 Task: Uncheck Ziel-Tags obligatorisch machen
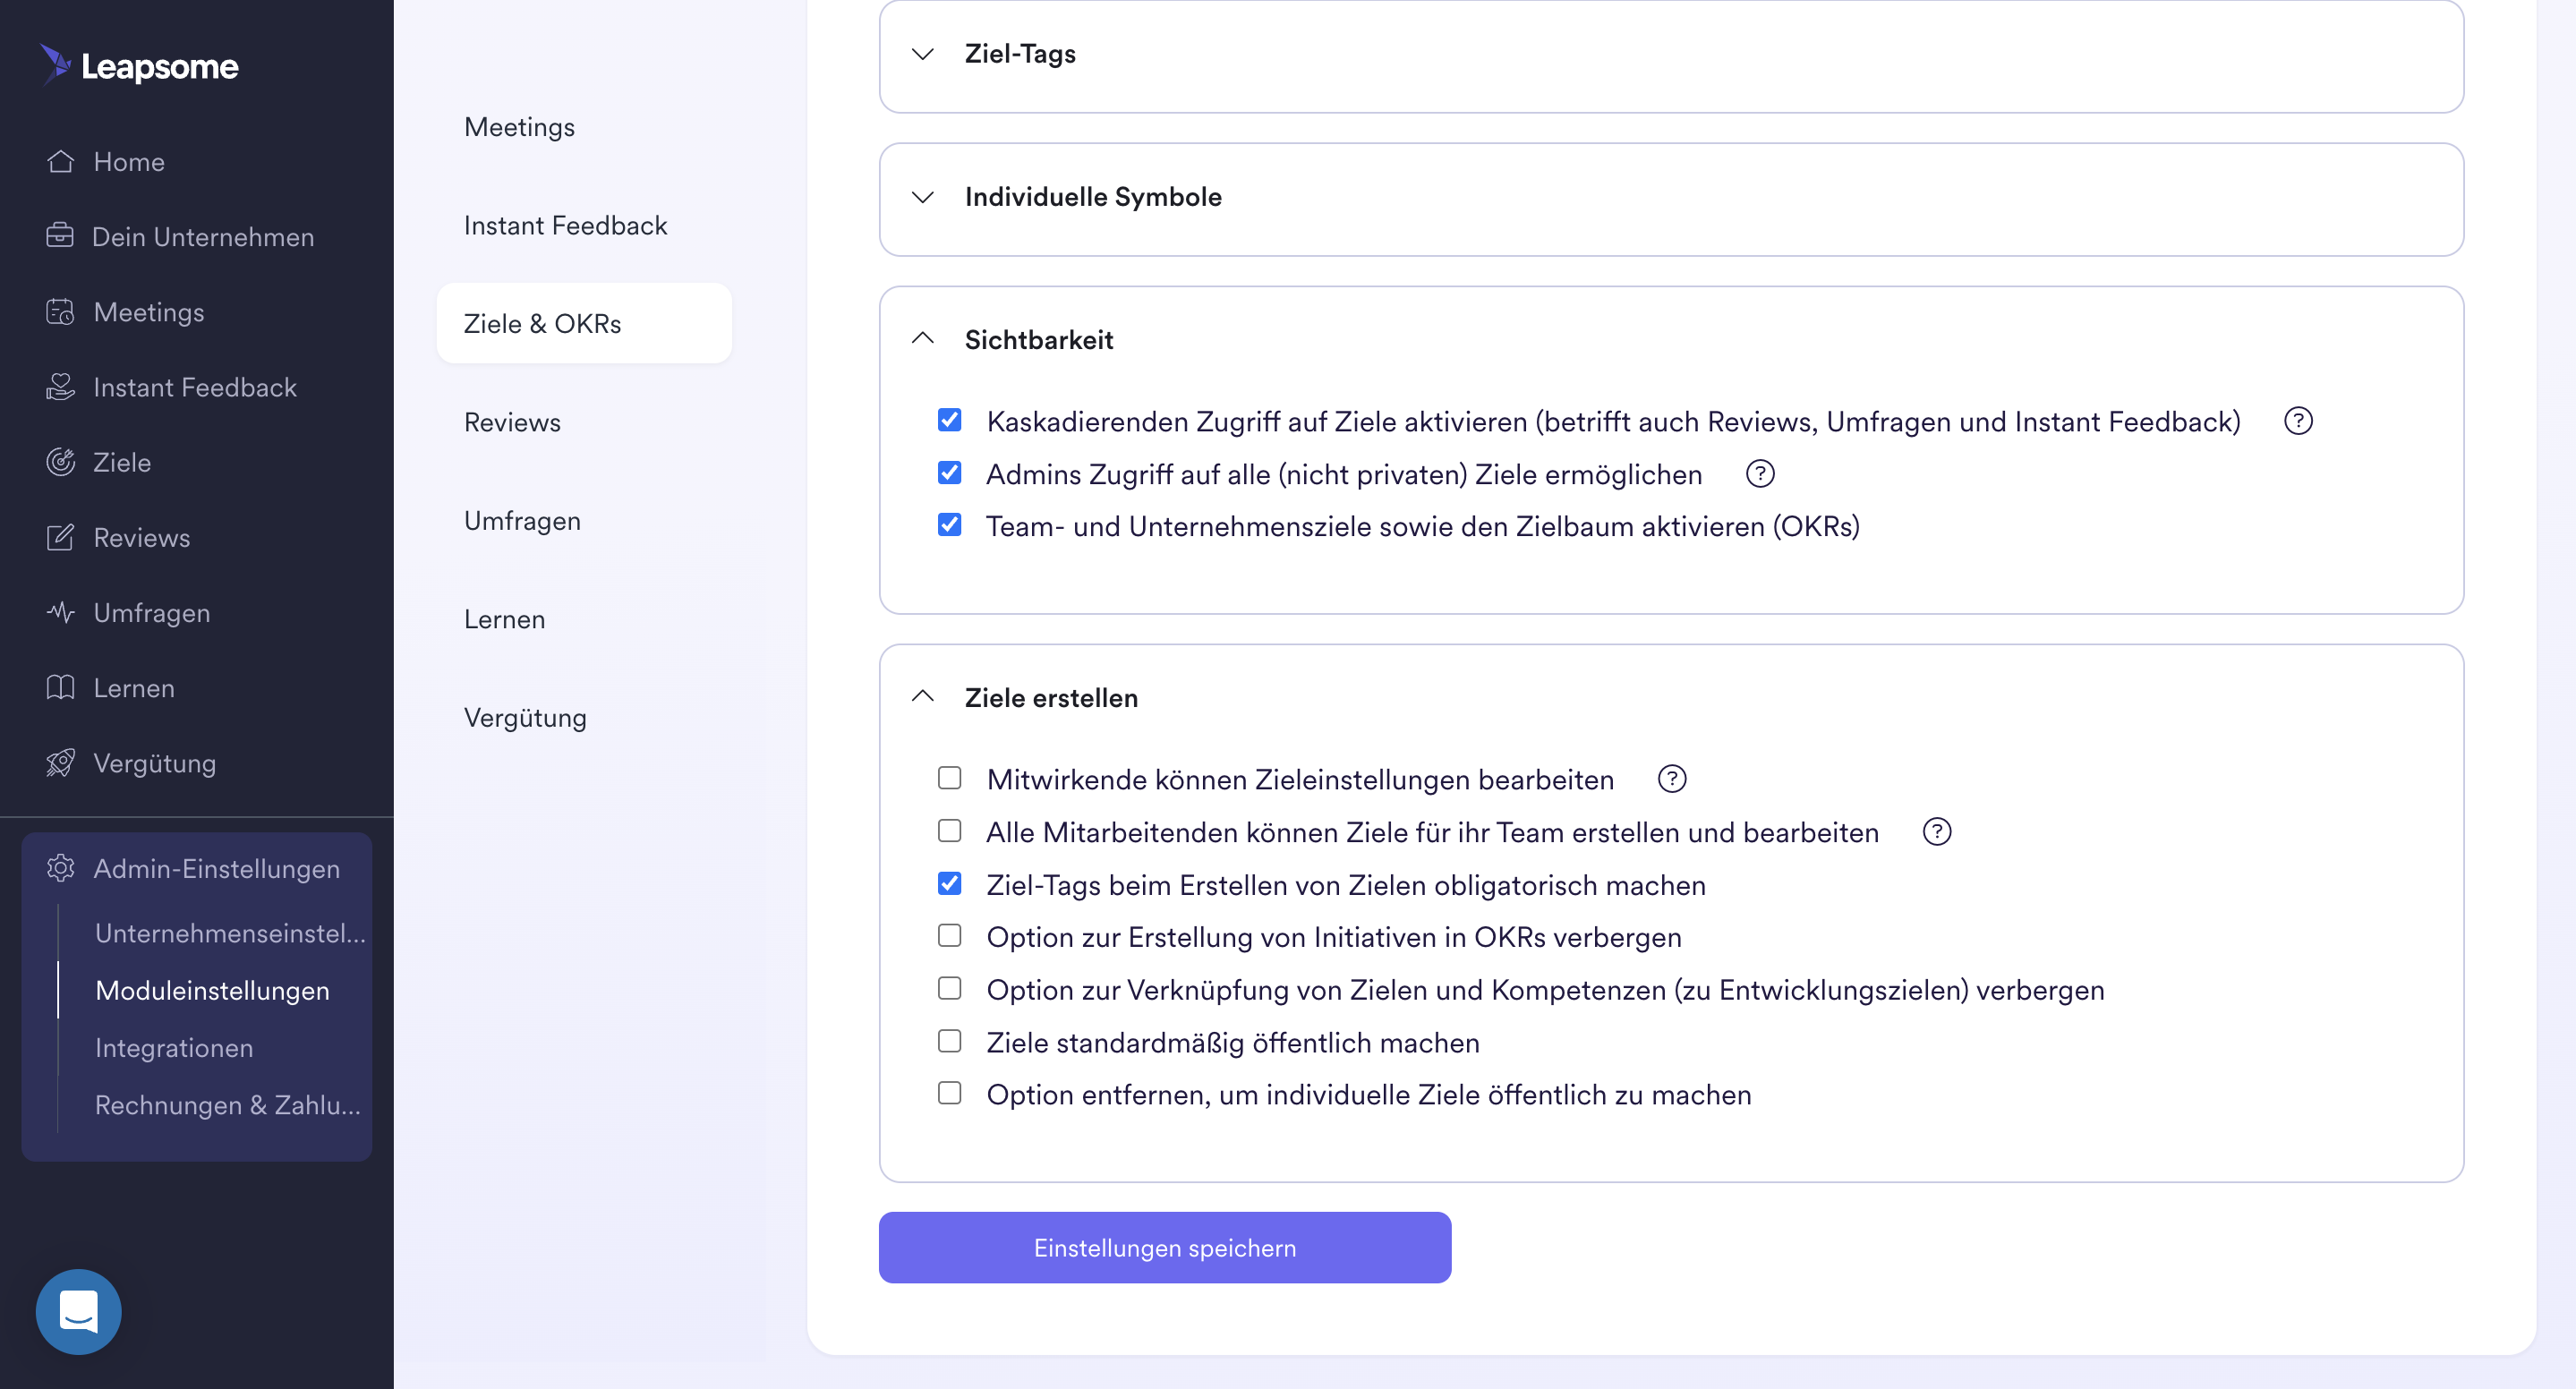point(949,884)
